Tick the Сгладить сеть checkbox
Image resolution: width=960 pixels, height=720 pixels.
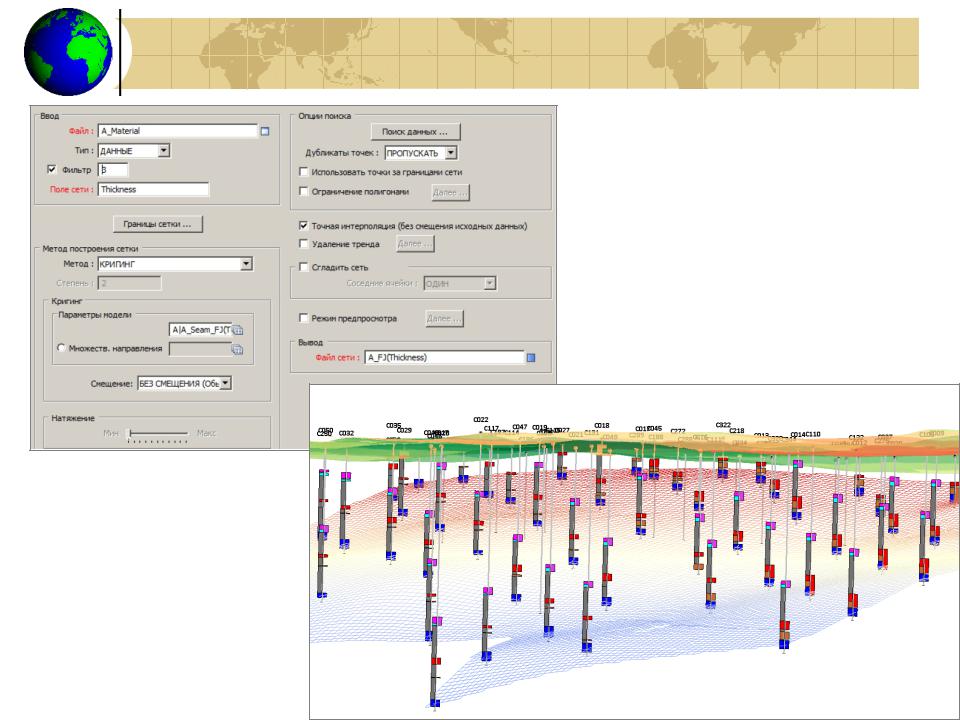coord(303,267)
